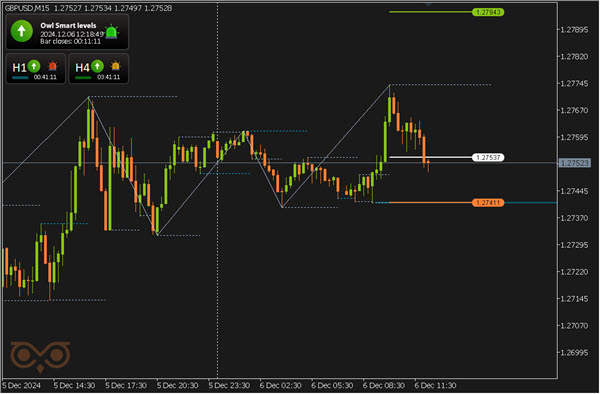
Task: Click the 6 Dec 05:30 time axis label
Action: (332, 385)
